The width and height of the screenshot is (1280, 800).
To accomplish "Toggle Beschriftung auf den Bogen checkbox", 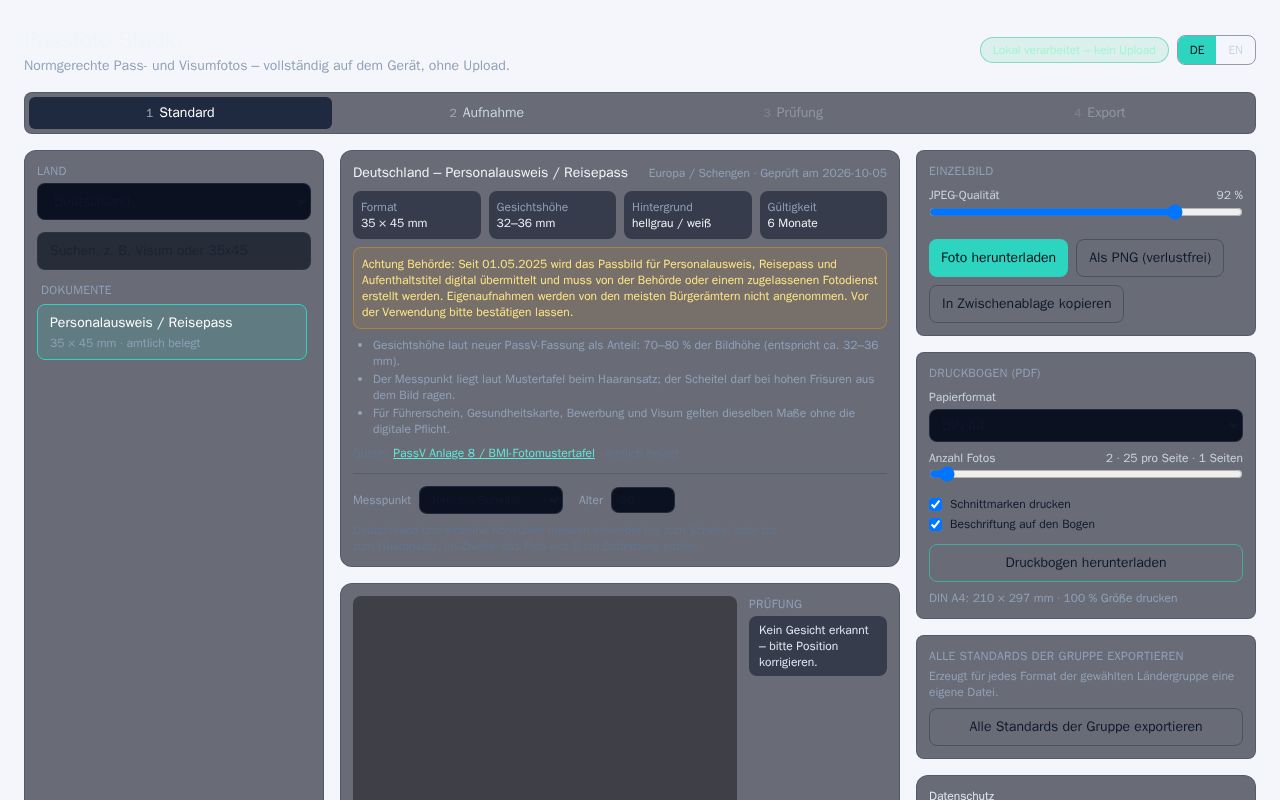I will [935, 524].
